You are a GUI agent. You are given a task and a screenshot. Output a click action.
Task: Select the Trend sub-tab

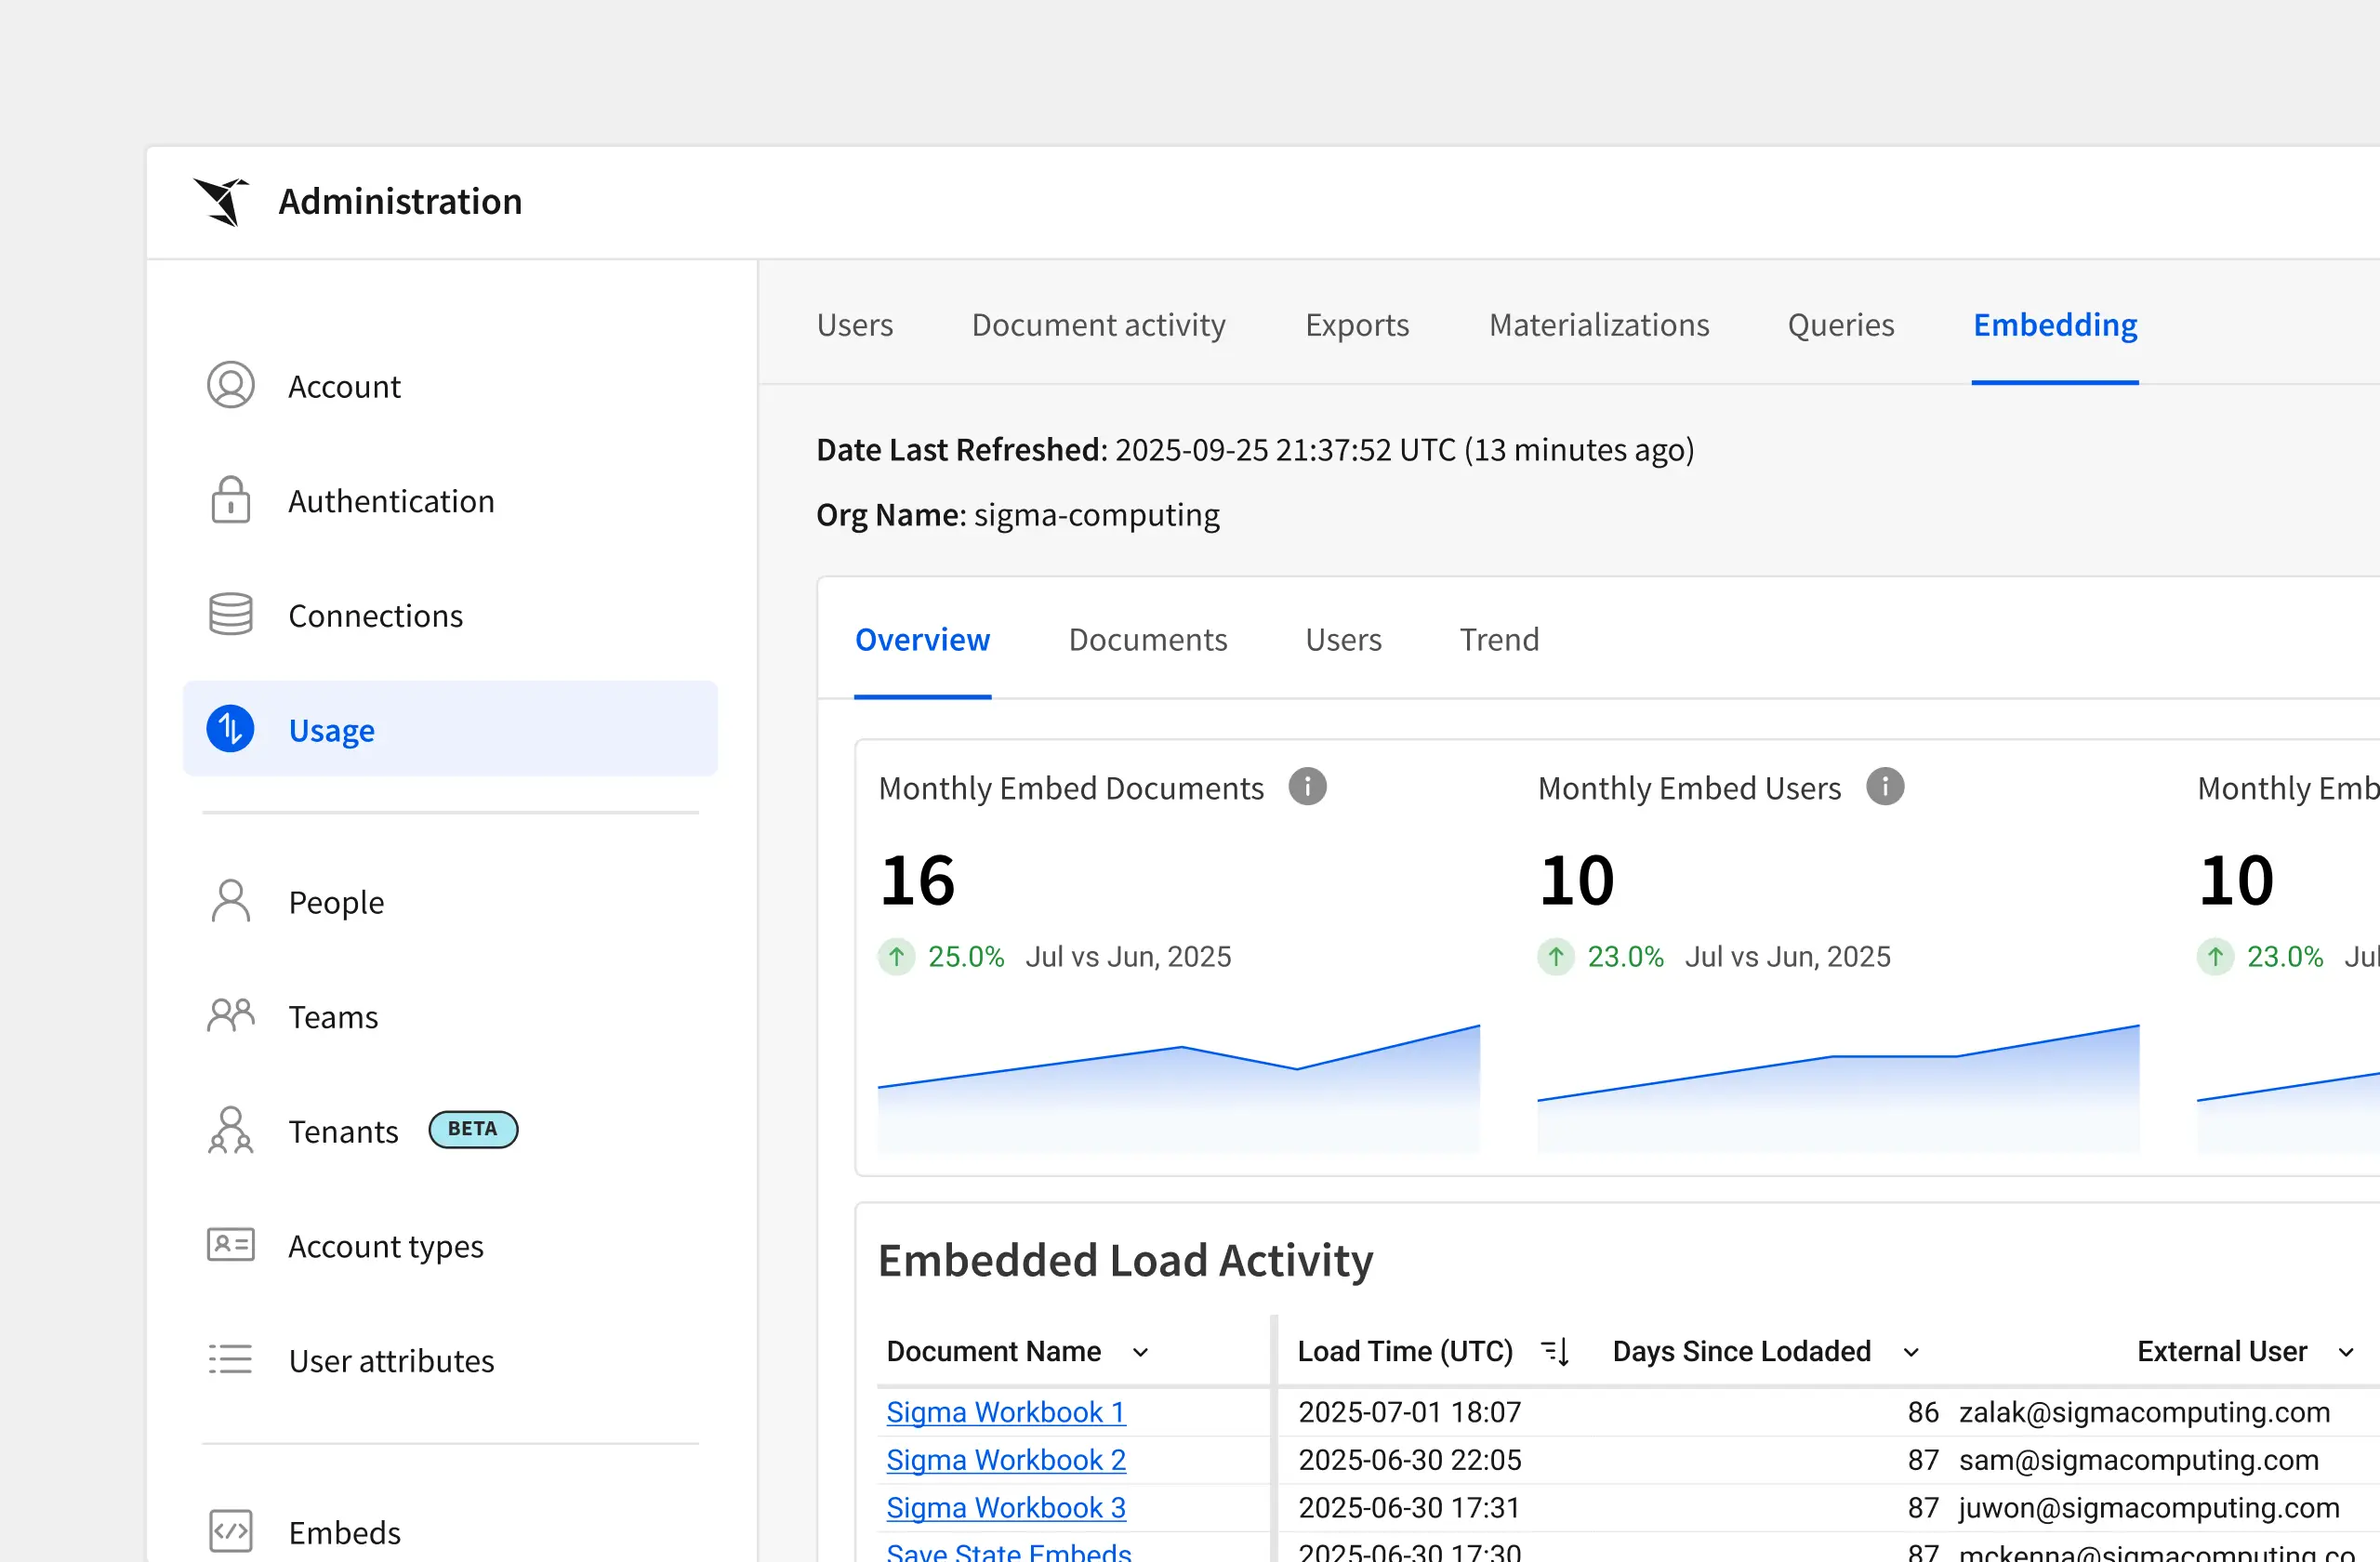coord(1498,640)
